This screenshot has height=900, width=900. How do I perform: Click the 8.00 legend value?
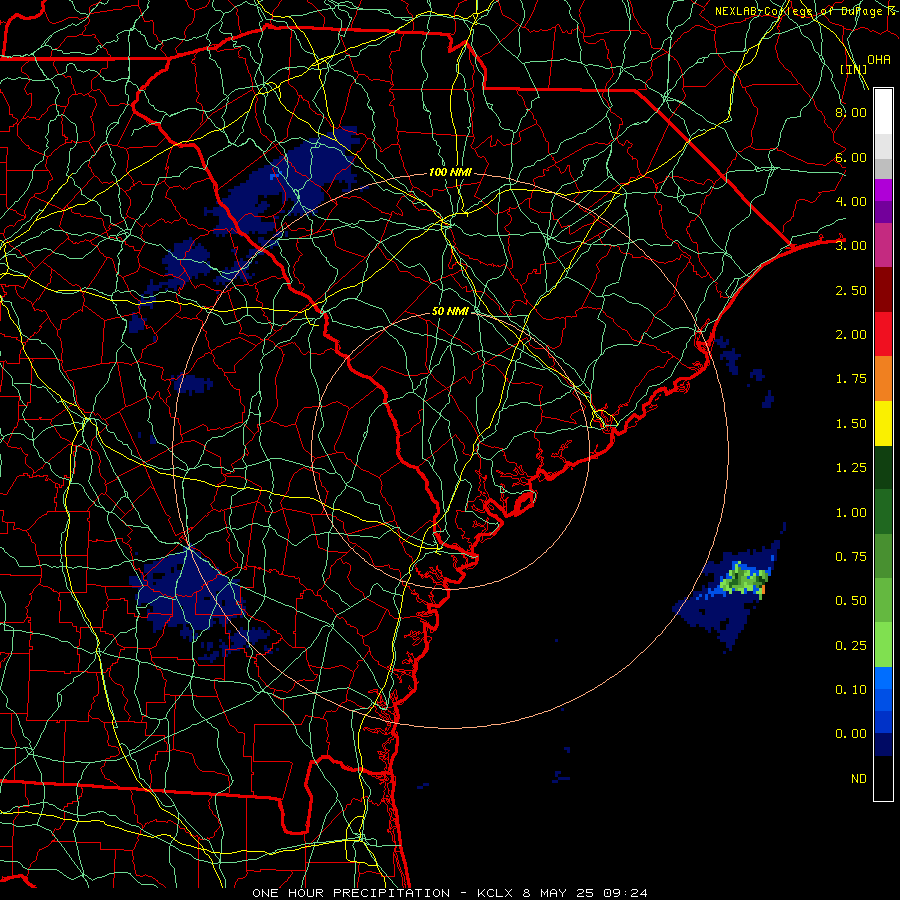(851, 112)
